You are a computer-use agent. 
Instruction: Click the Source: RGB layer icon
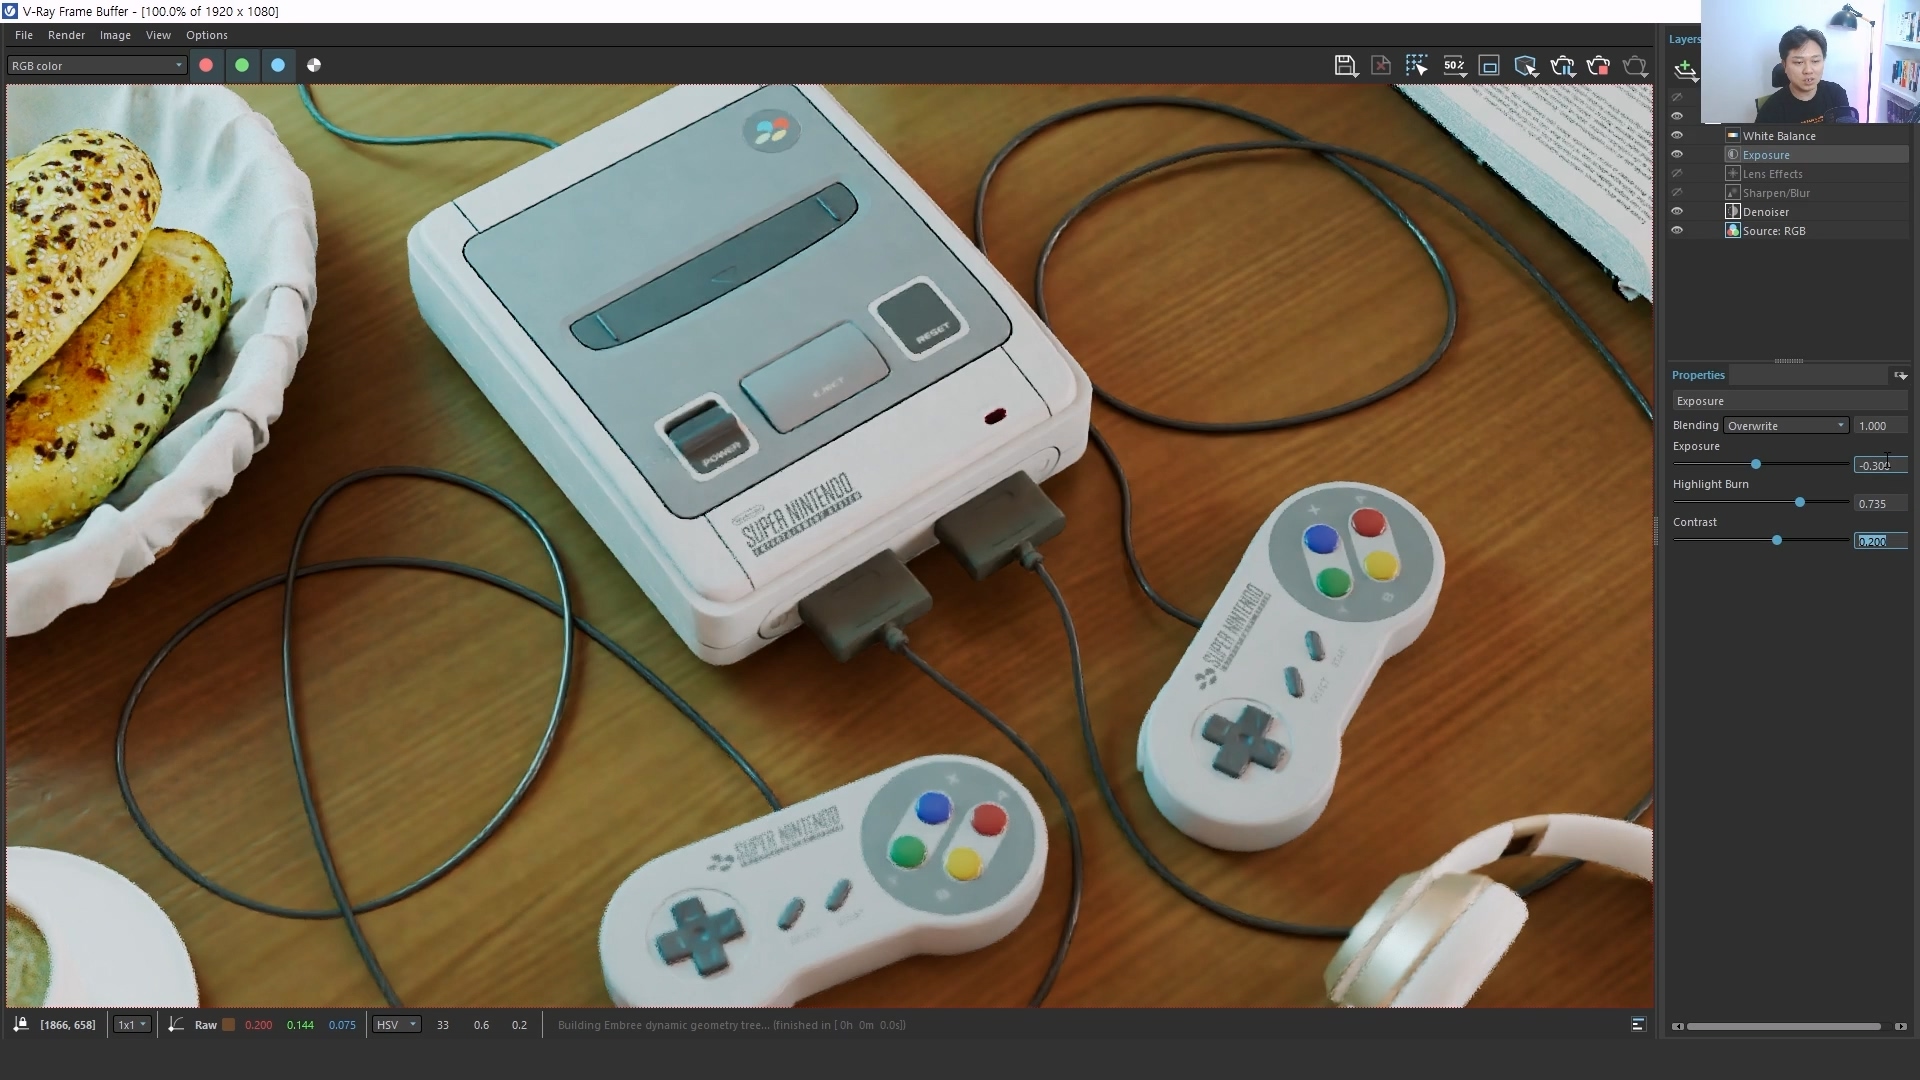(x=1733, y=230)
